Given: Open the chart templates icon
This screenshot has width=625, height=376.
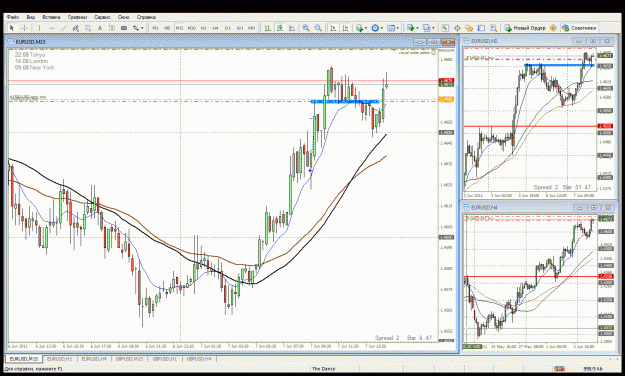Looking at the screenshot, I should coord(391,28).
